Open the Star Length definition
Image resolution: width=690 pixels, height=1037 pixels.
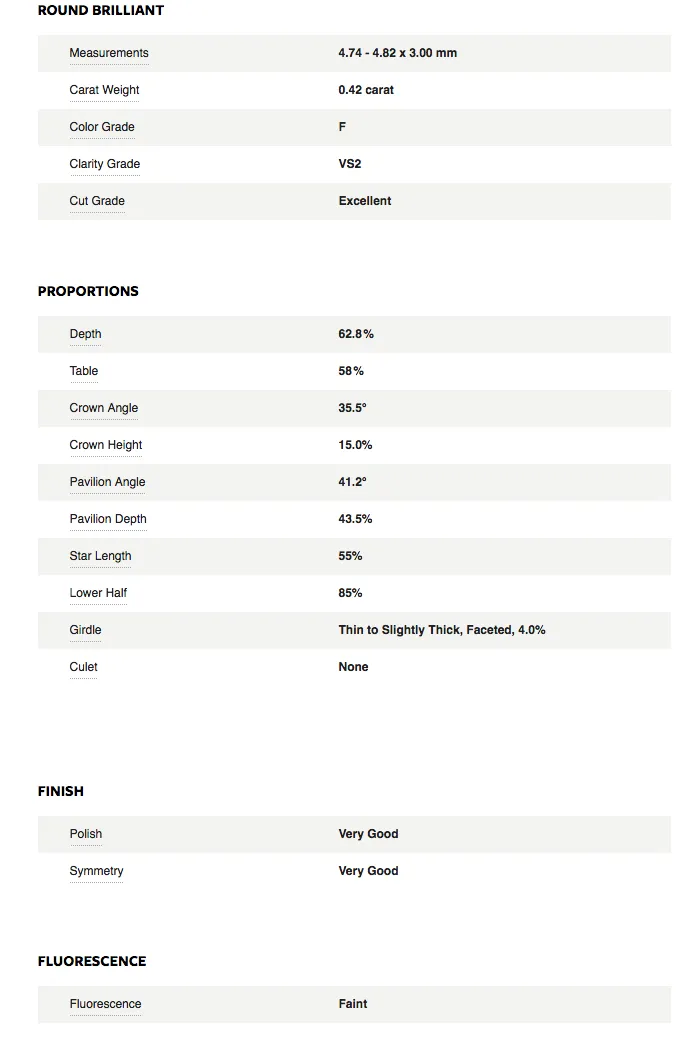click(x=101, y=556)
